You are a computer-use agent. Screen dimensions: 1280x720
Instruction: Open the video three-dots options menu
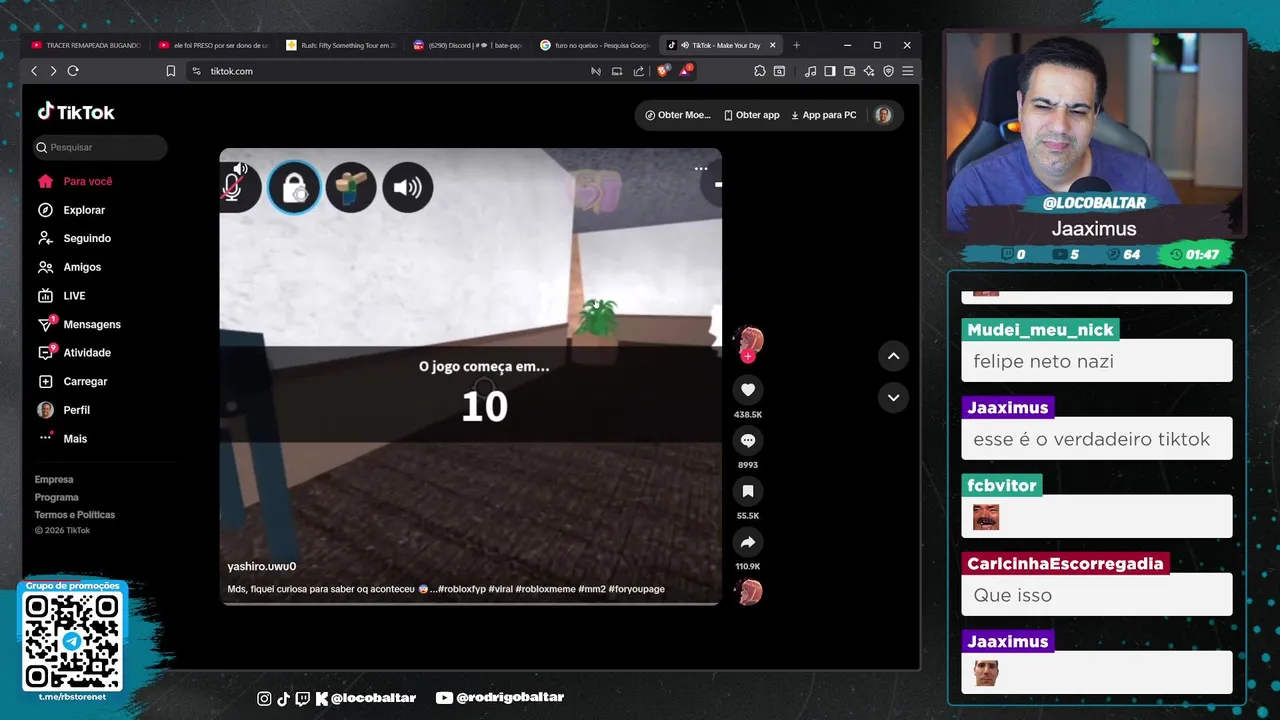point(701,169)
